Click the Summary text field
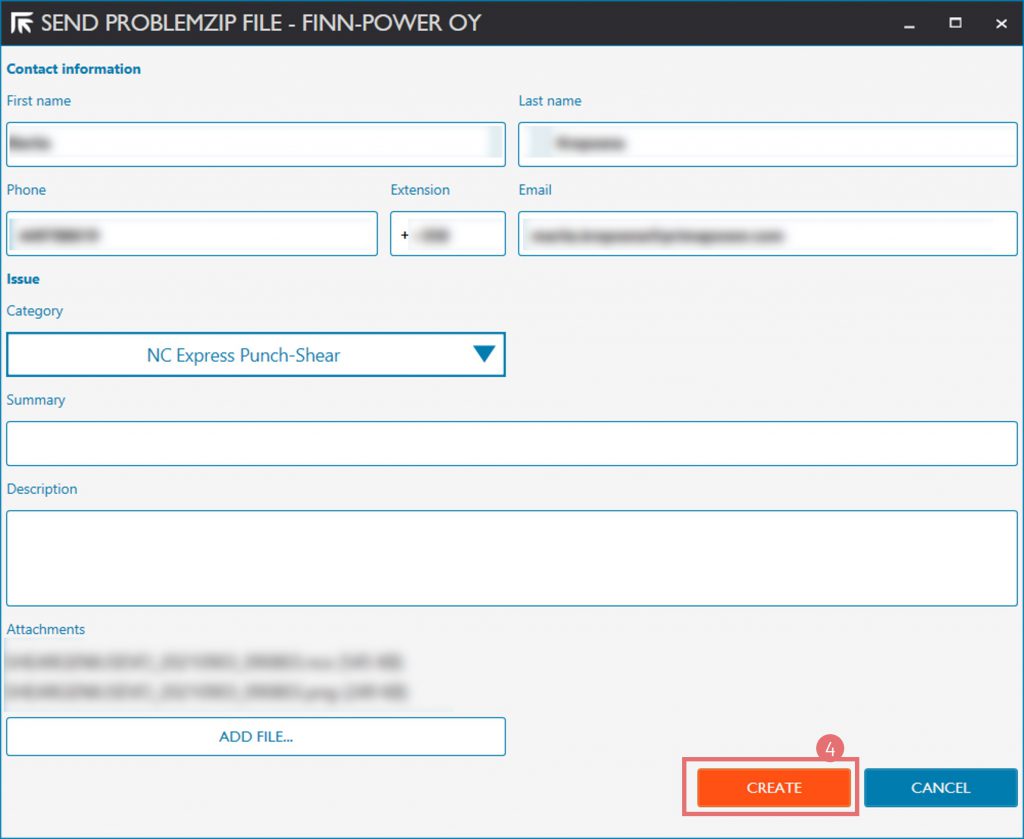The width and height of the screenshot is (1024, 839). click(x=511, y=443)
